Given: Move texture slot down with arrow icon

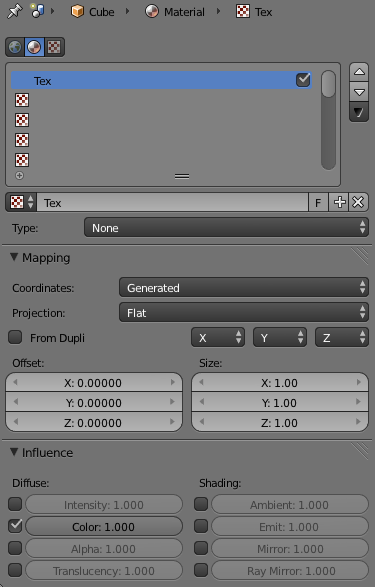Looking at the screenshot, I should coord(359,92).
